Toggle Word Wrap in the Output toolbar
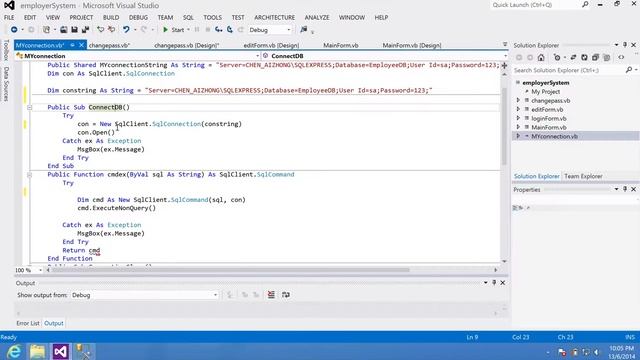The image size is (640, 360). coord(286,295)
